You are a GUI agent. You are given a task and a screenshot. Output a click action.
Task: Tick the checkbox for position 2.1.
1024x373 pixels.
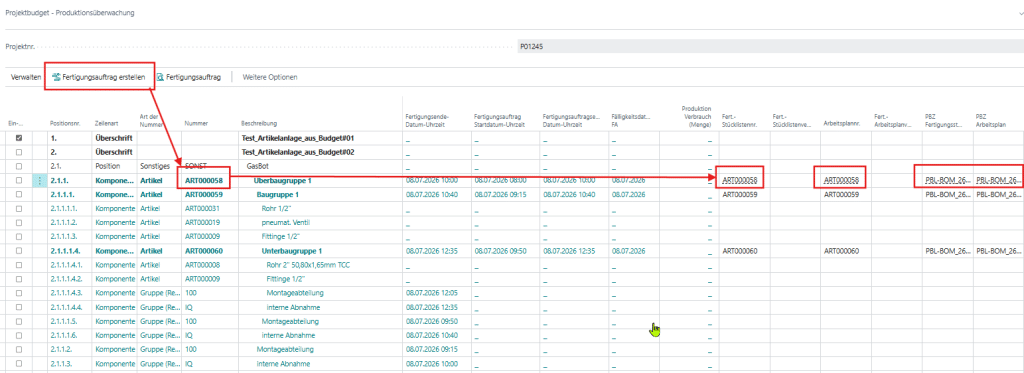point(19,167)
